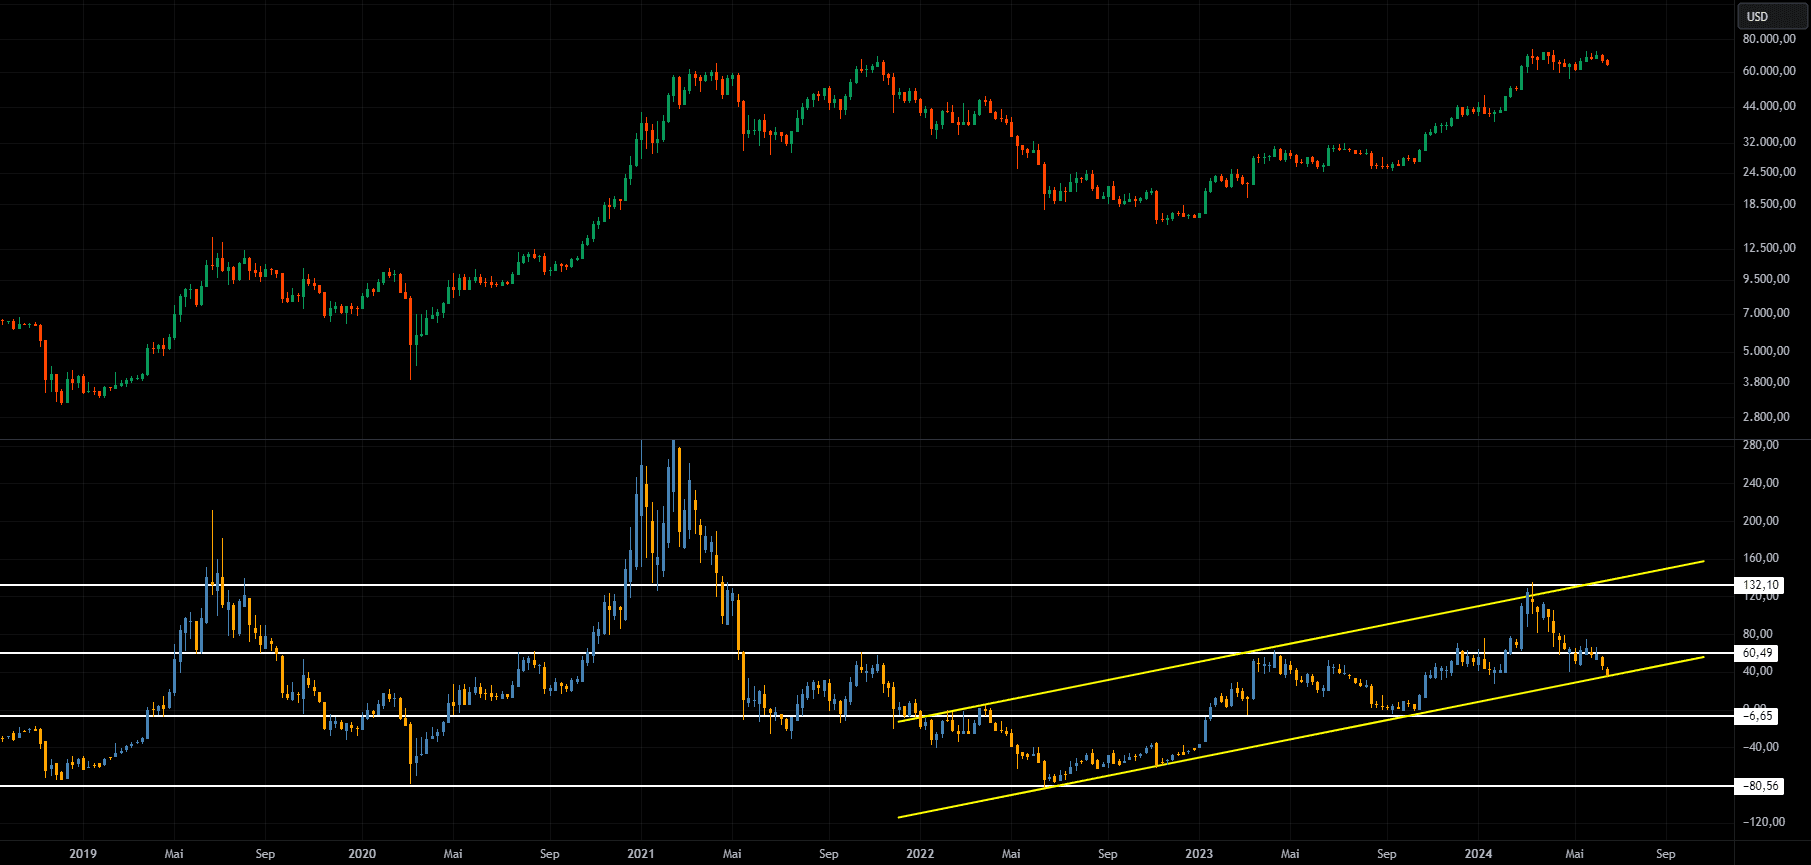Select the 60,49 horizontal line price label
The image size is (1811, 865).
click(1759, 653)
